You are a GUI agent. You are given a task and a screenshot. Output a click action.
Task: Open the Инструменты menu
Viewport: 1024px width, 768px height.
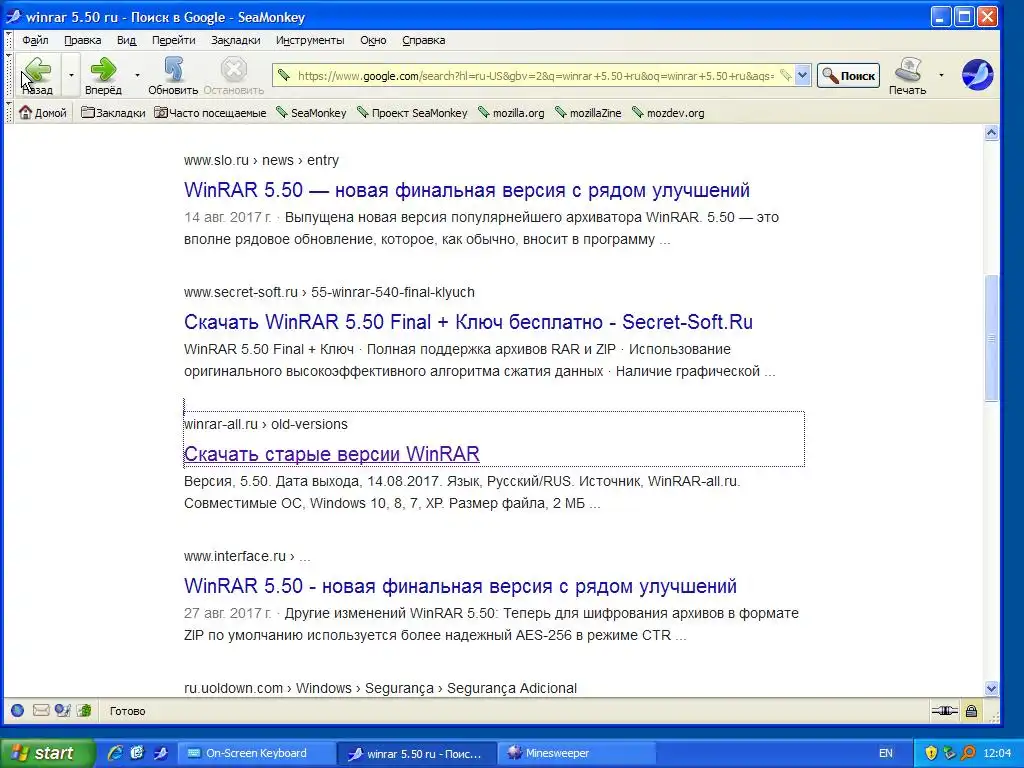point(310,40)
